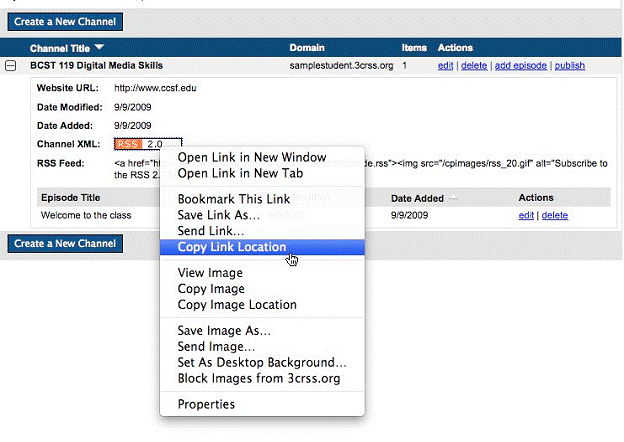Choose Open Link in New Tab
Screen dimensions: 624x442
238,173
